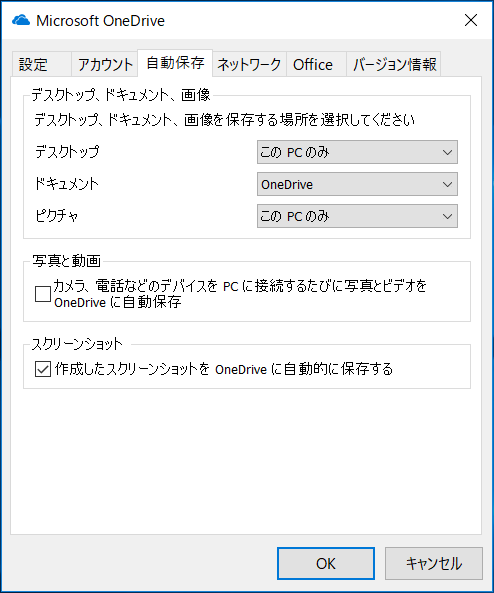Uncheck the screenshot auto-save to OneDrive checkbox
This screenshot has width=494, height=593.
(x=43, y=369)
